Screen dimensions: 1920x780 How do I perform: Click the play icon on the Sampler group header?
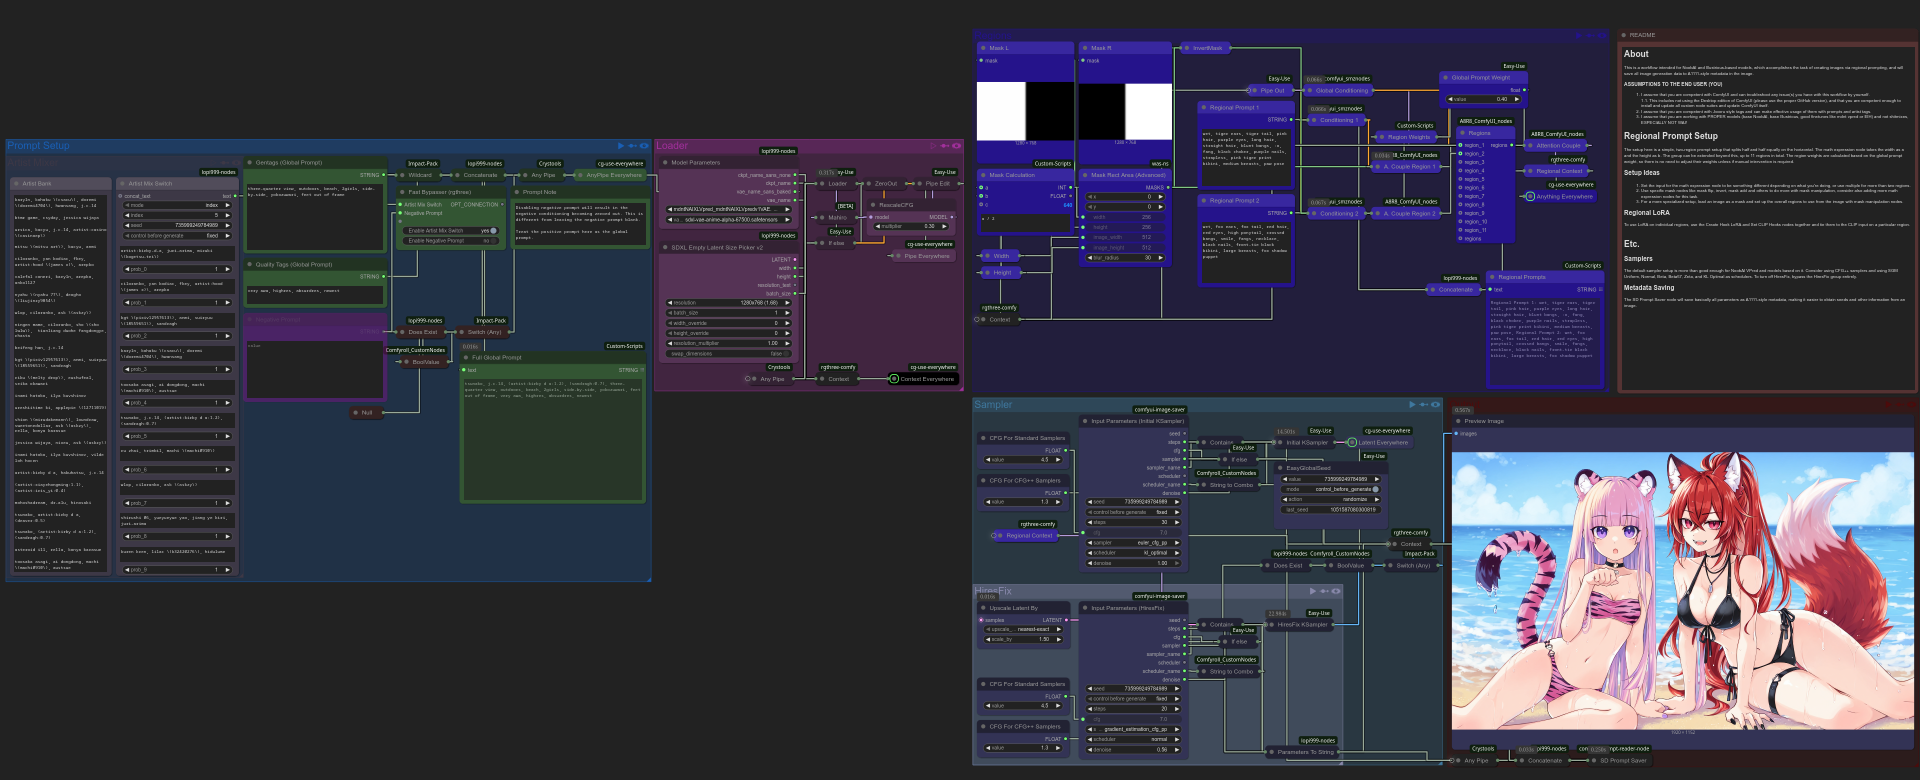(x=1412, y=405)
